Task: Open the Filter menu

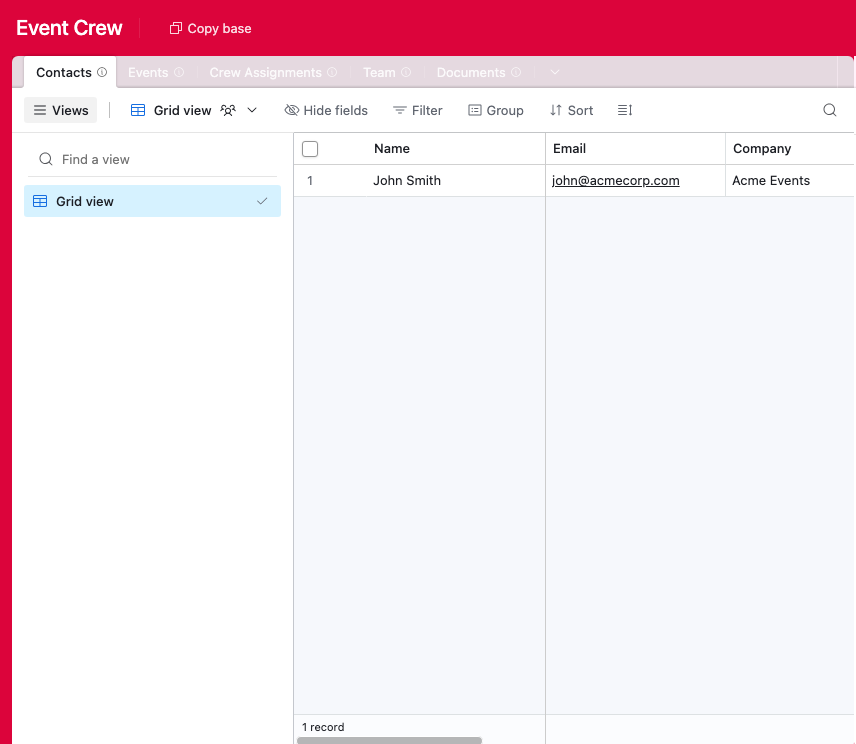Action: pos(418,110)
